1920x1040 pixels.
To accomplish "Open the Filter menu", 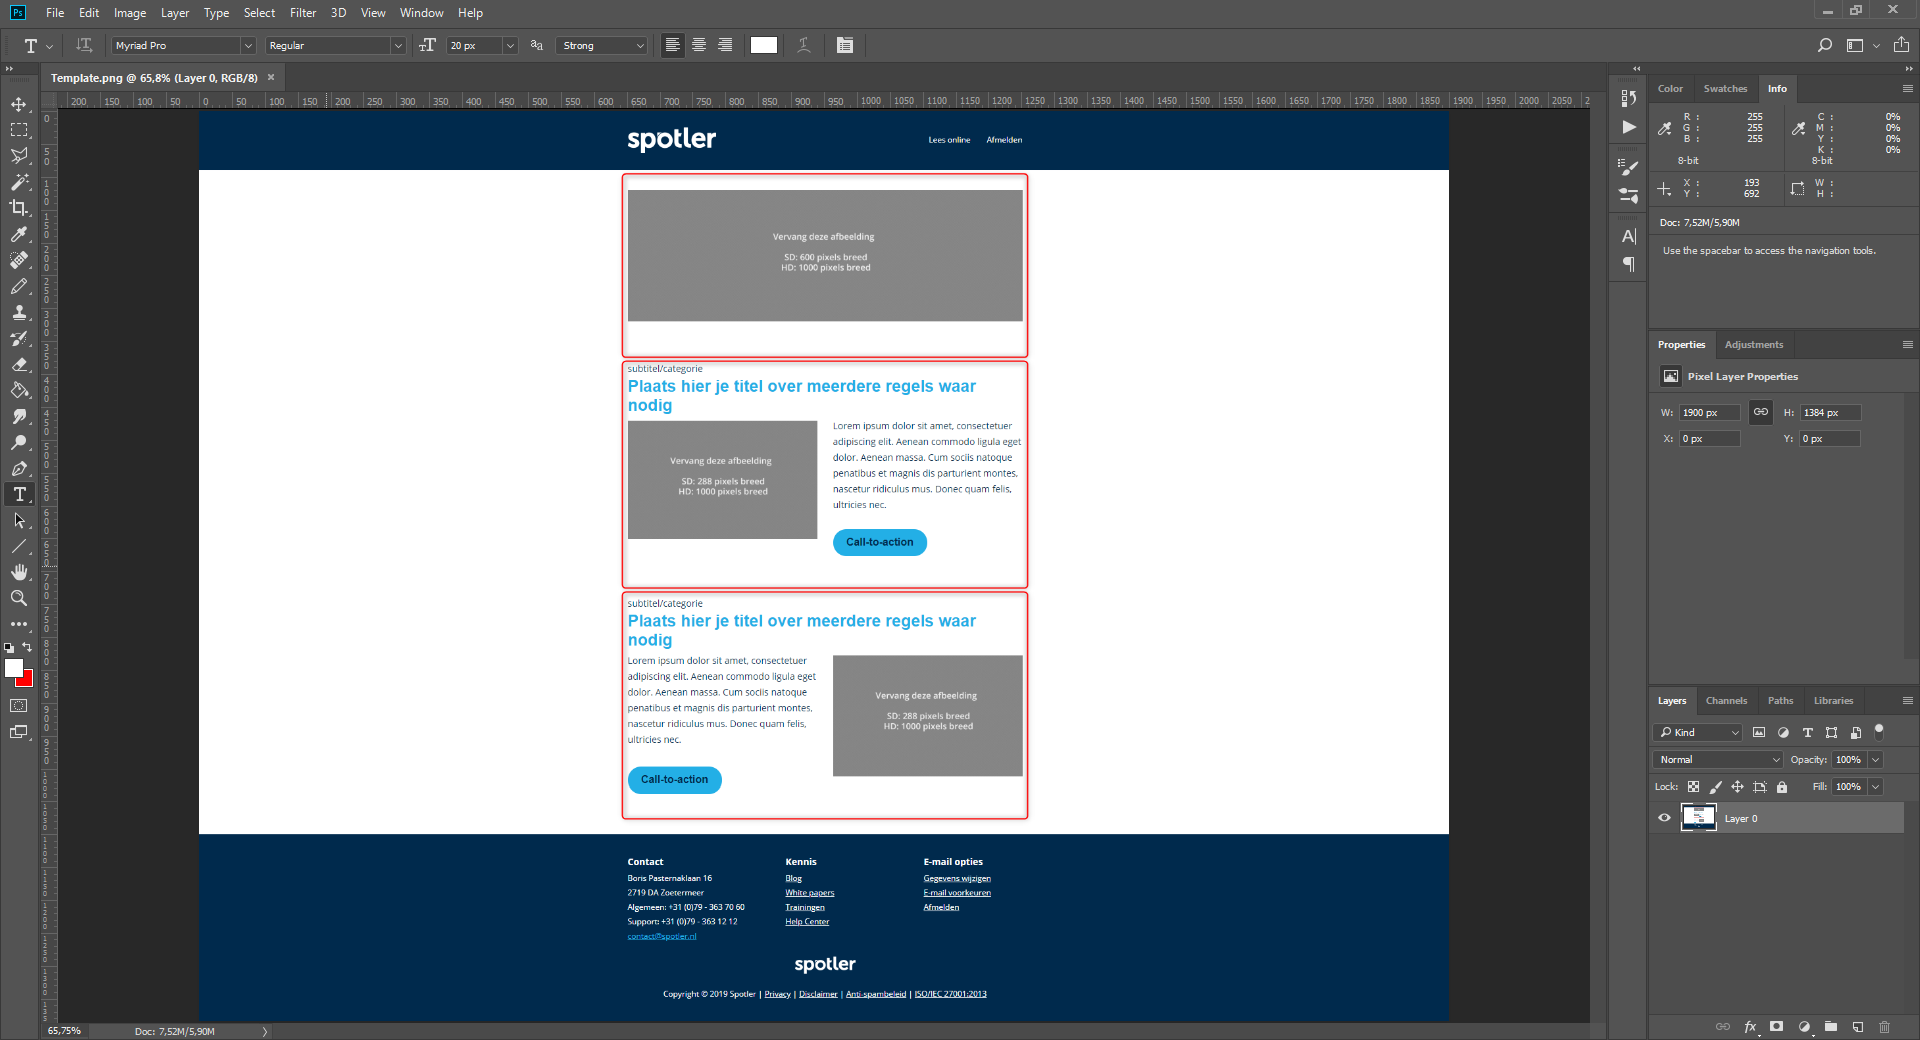I will 303,12.
